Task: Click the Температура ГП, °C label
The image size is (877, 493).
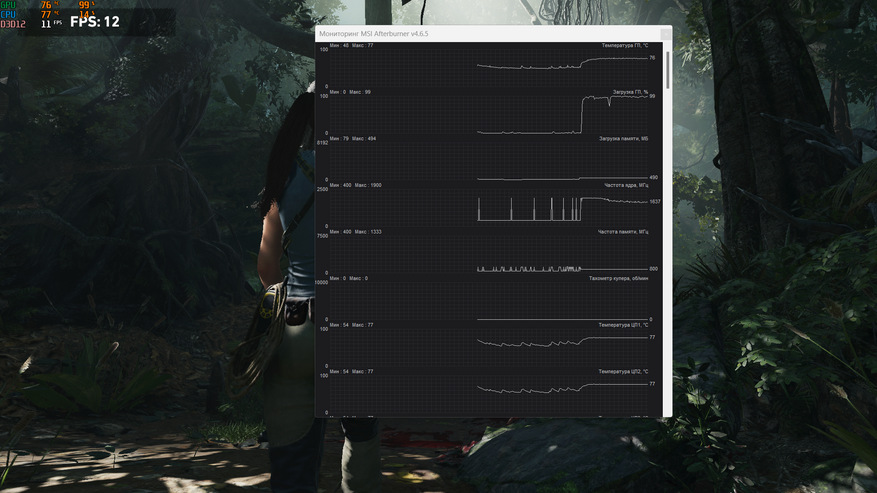Action: coord(625,46)
